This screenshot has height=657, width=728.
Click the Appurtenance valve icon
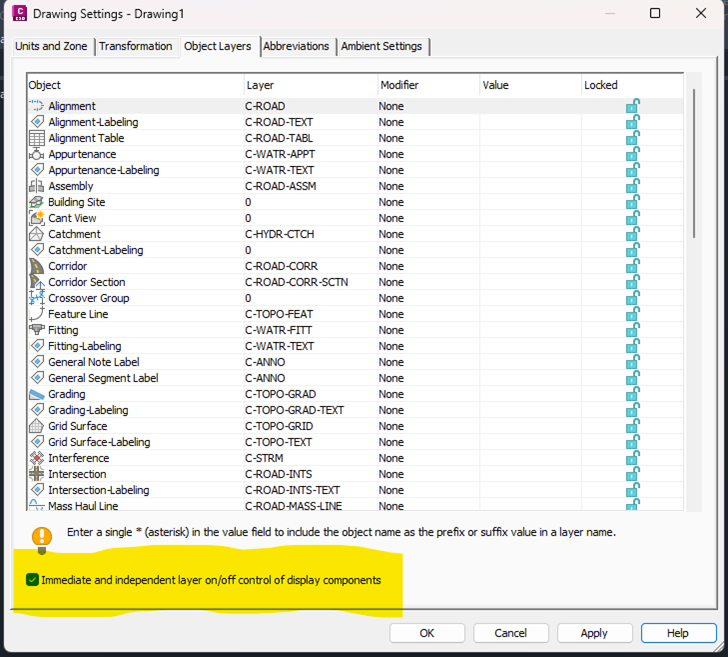36,154
